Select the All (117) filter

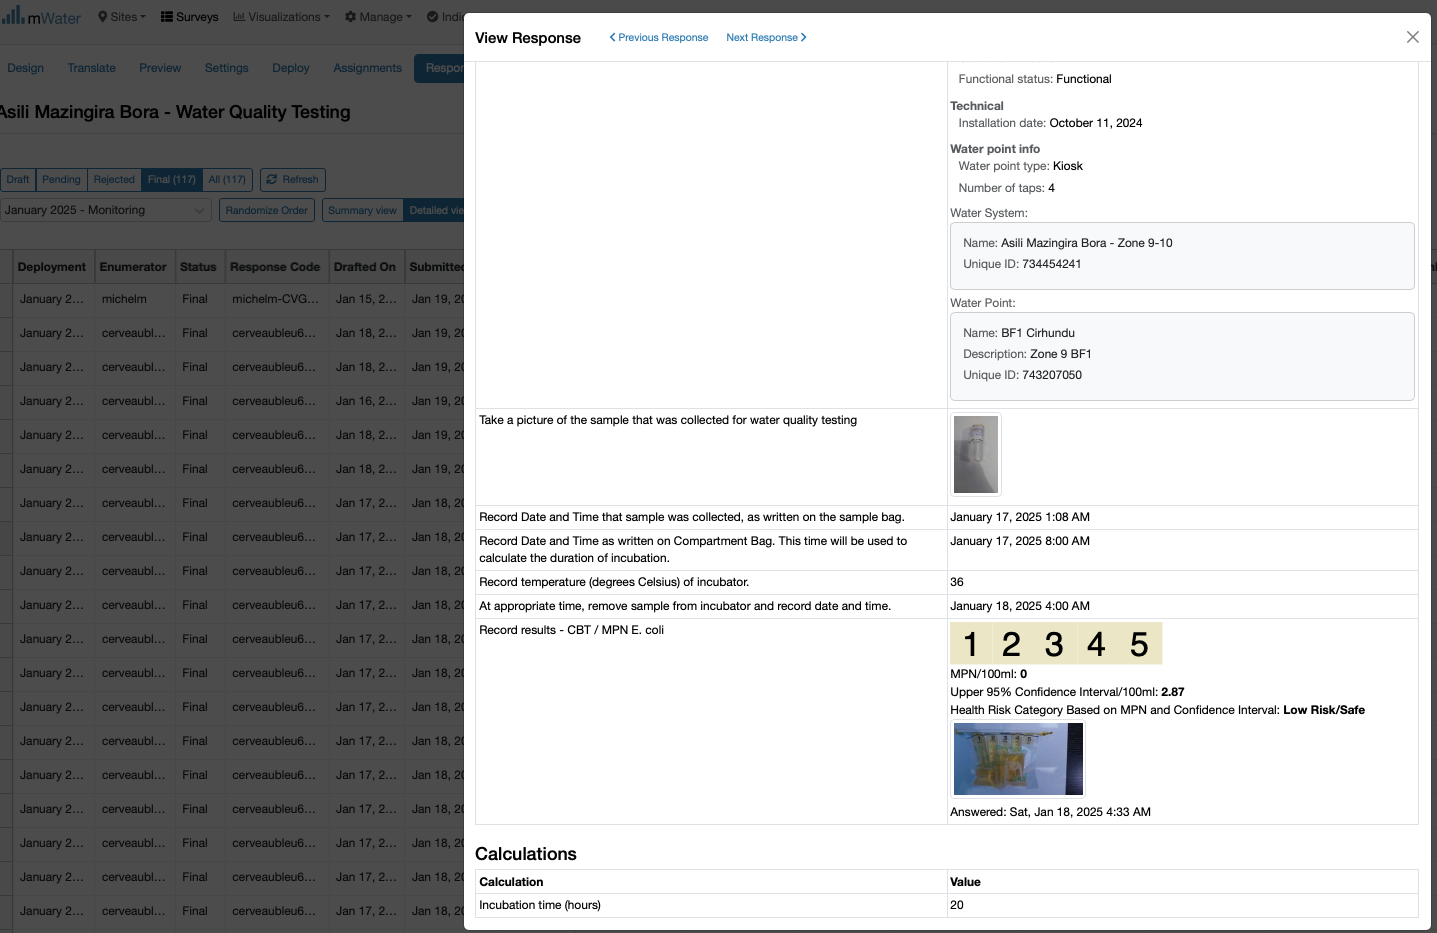pos(227,180)
